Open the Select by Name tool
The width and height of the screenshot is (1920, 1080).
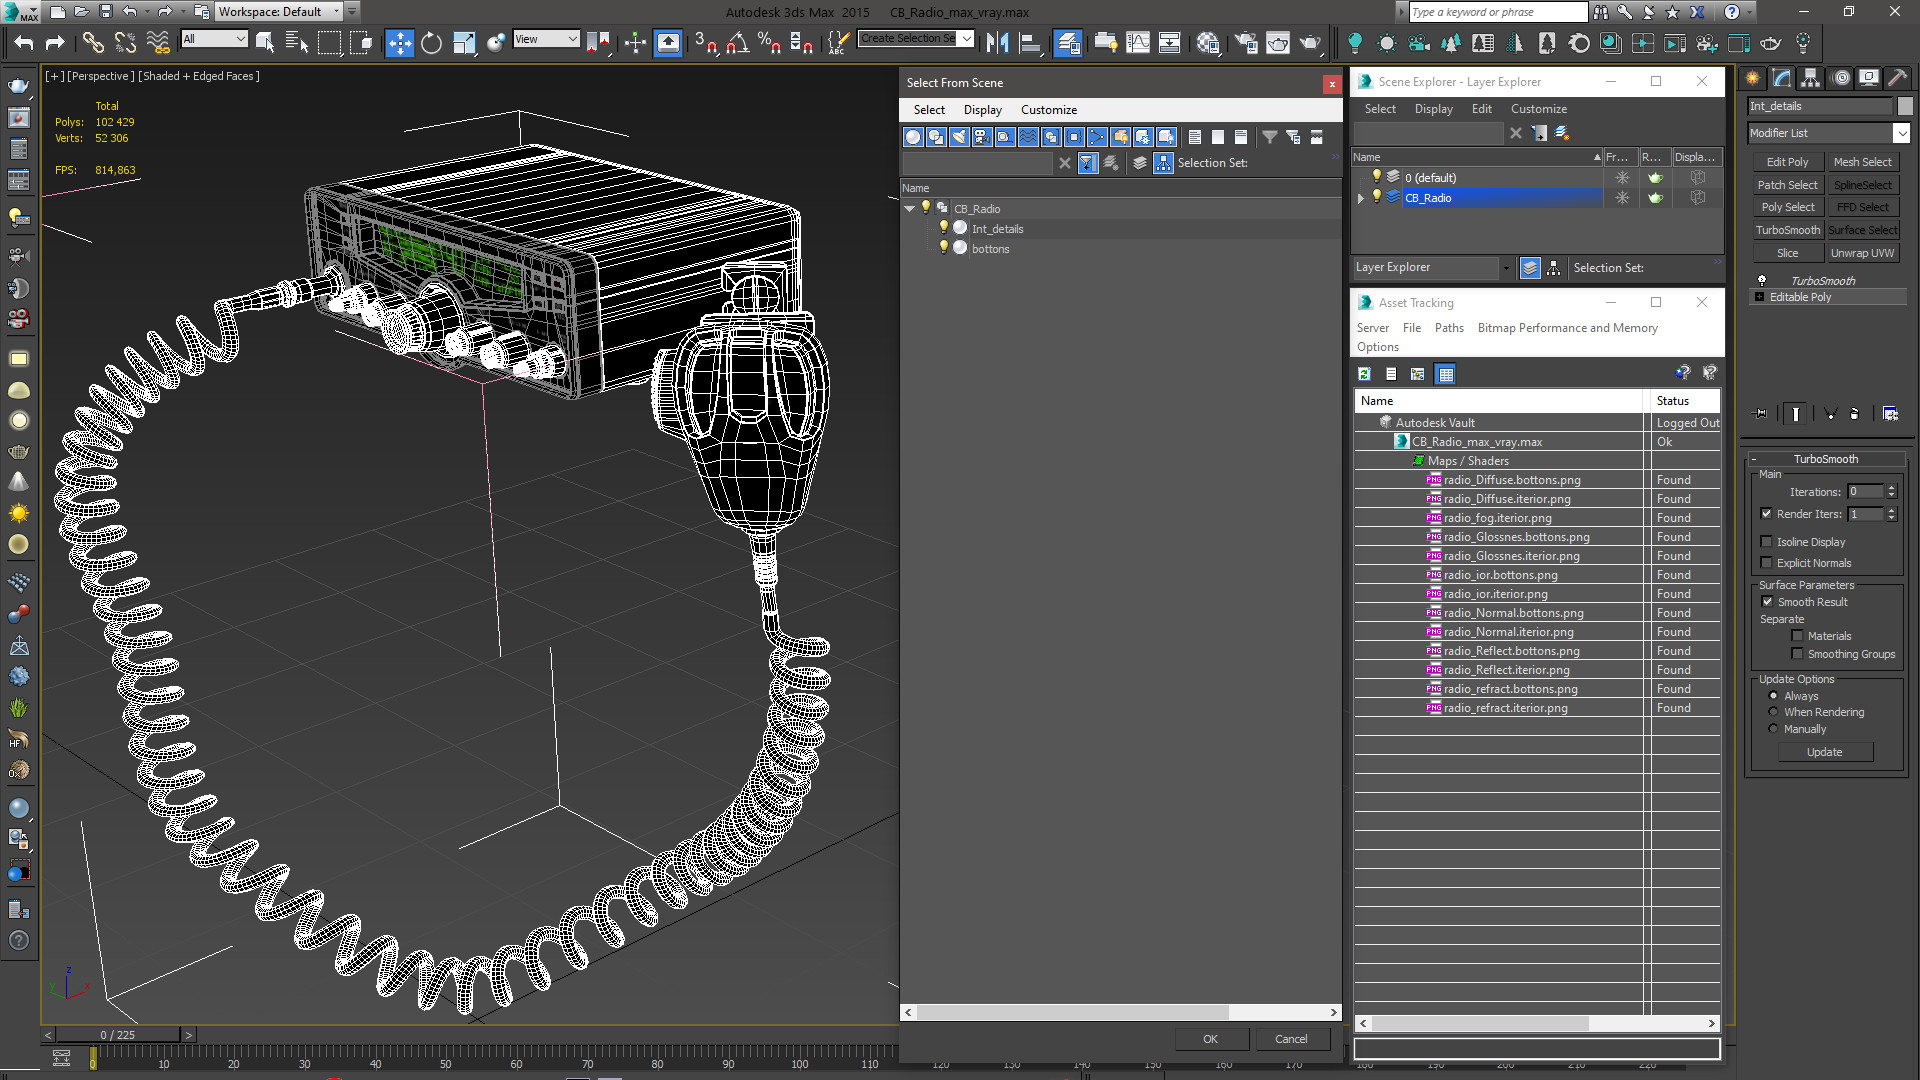pyautogui.click(x=297, y=43)
